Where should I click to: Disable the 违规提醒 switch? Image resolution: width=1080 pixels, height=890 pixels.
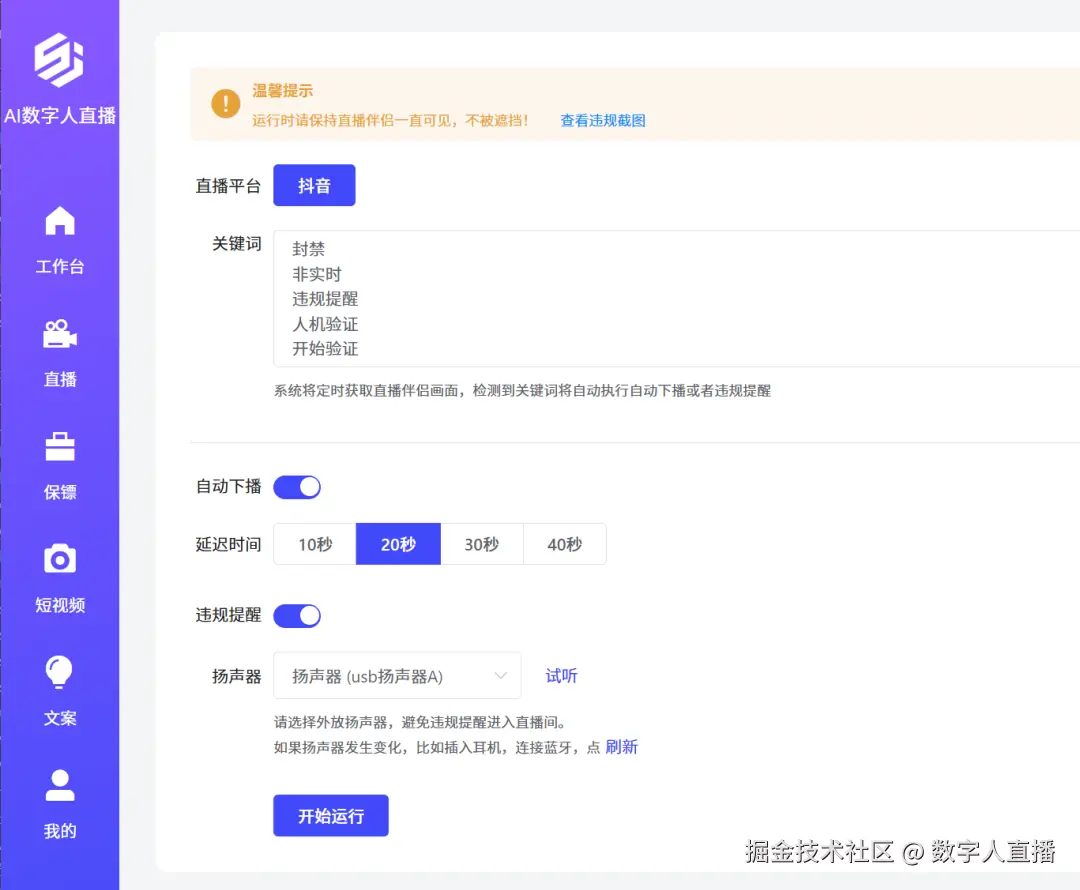click(297, 616)
